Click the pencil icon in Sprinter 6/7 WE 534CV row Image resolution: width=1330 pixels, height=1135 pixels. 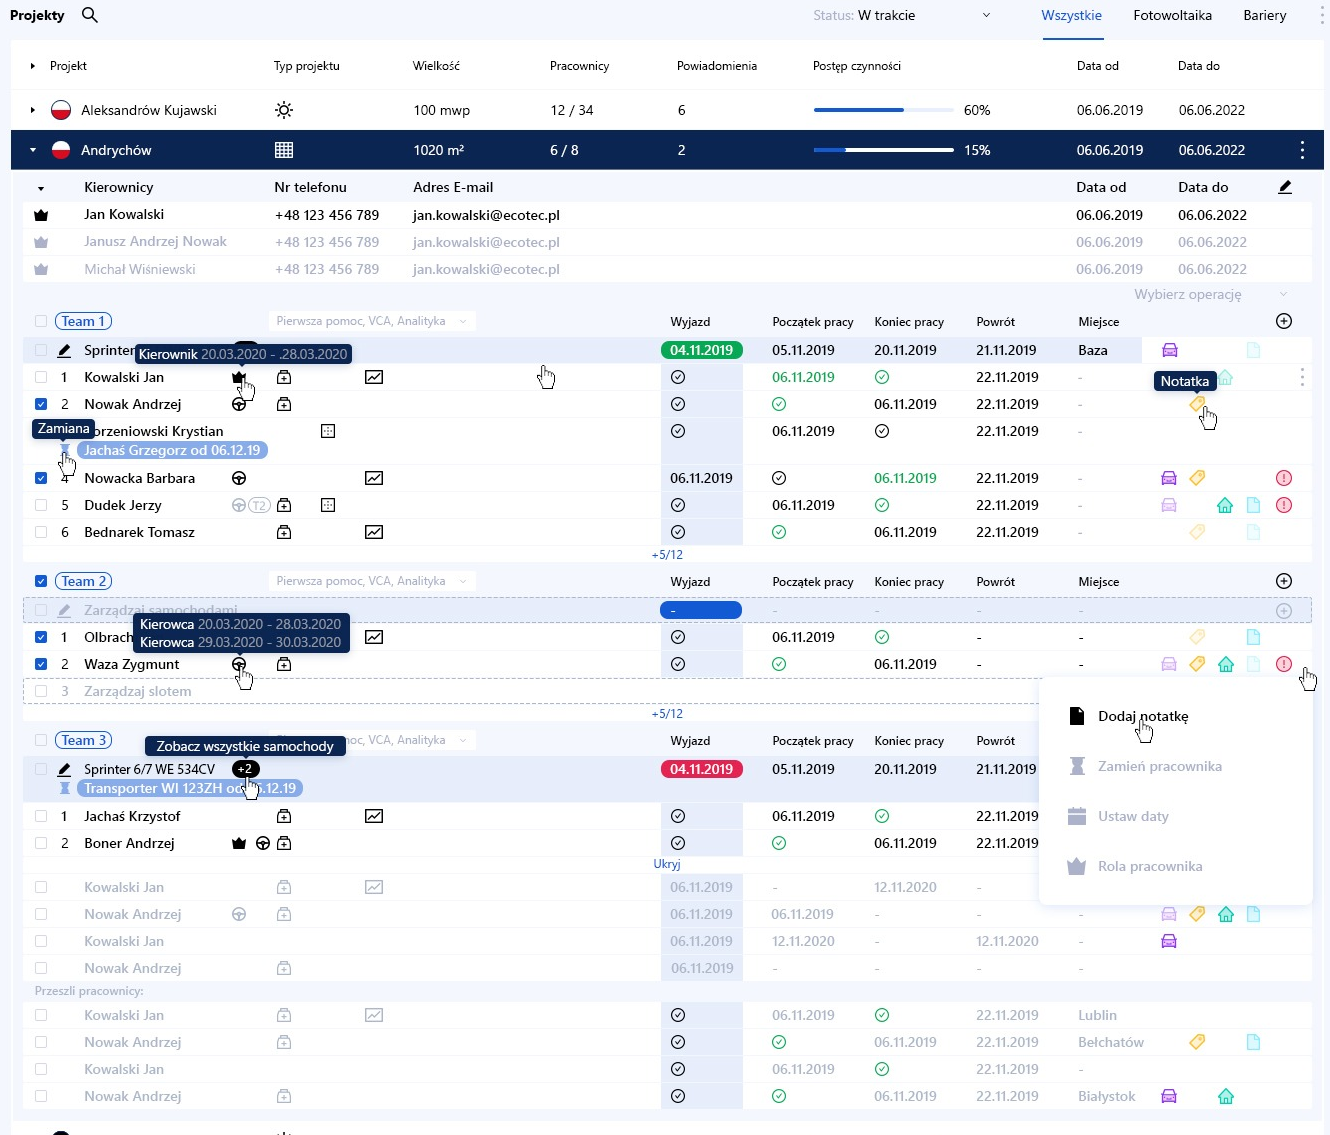pos(64,769)
